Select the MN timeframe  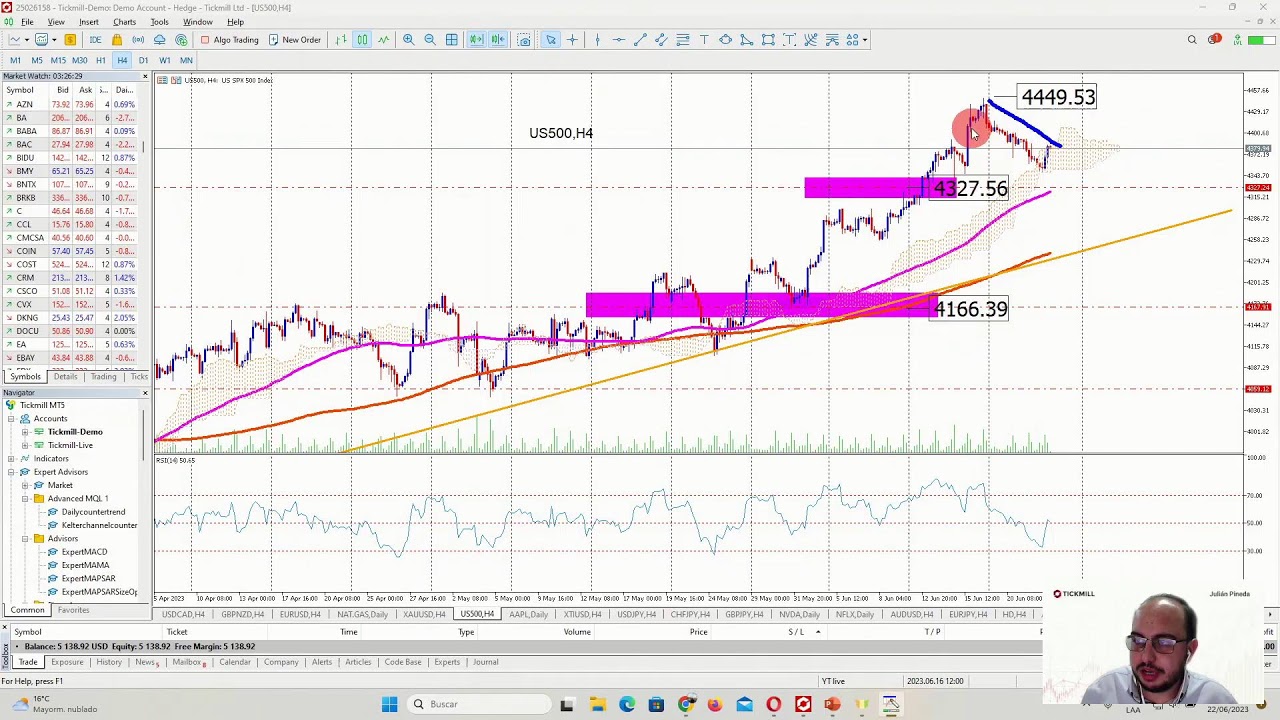click(x=186, y=60)
